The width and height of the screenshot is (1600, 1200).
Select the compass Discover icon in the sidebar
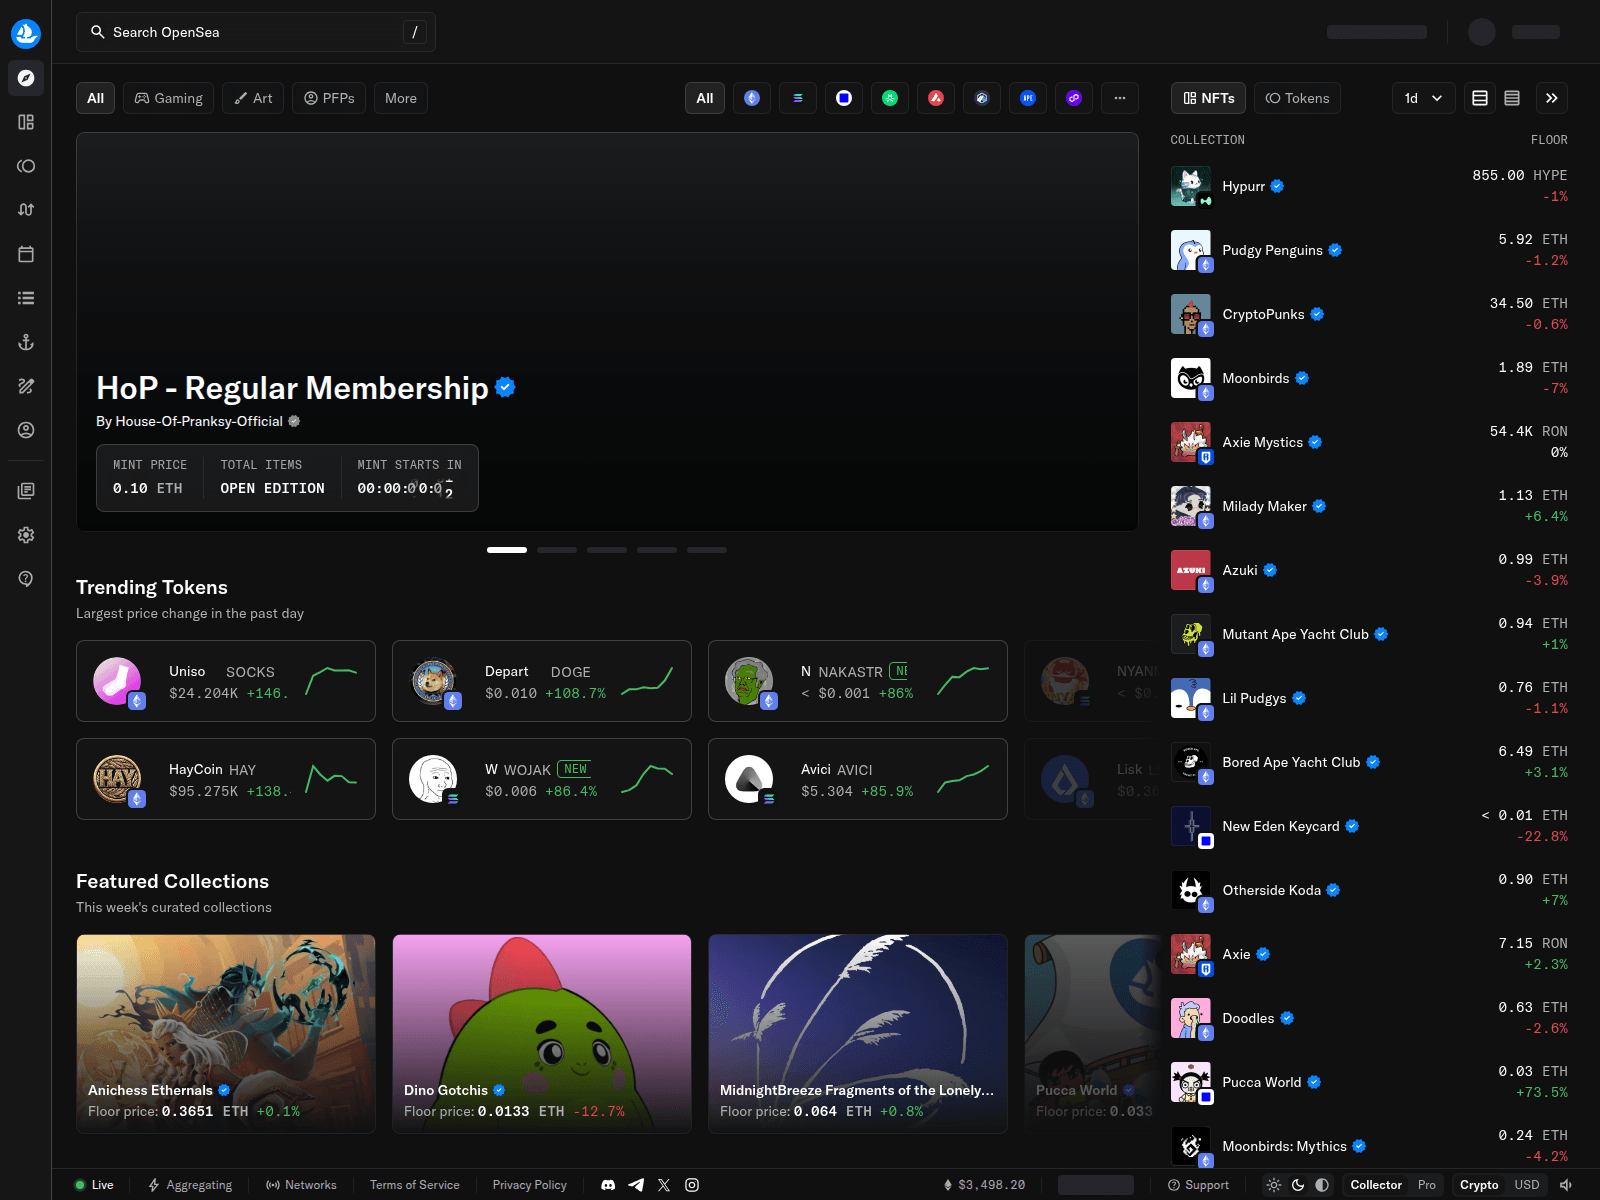26,78
